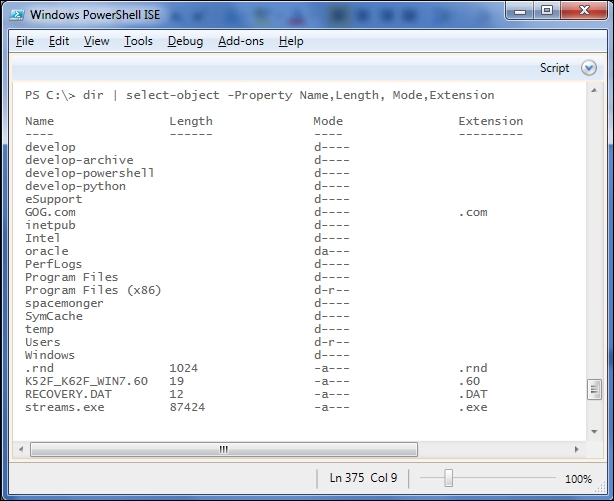
Task: Click the 100% zoom label
Action: (x=578, y=479)
